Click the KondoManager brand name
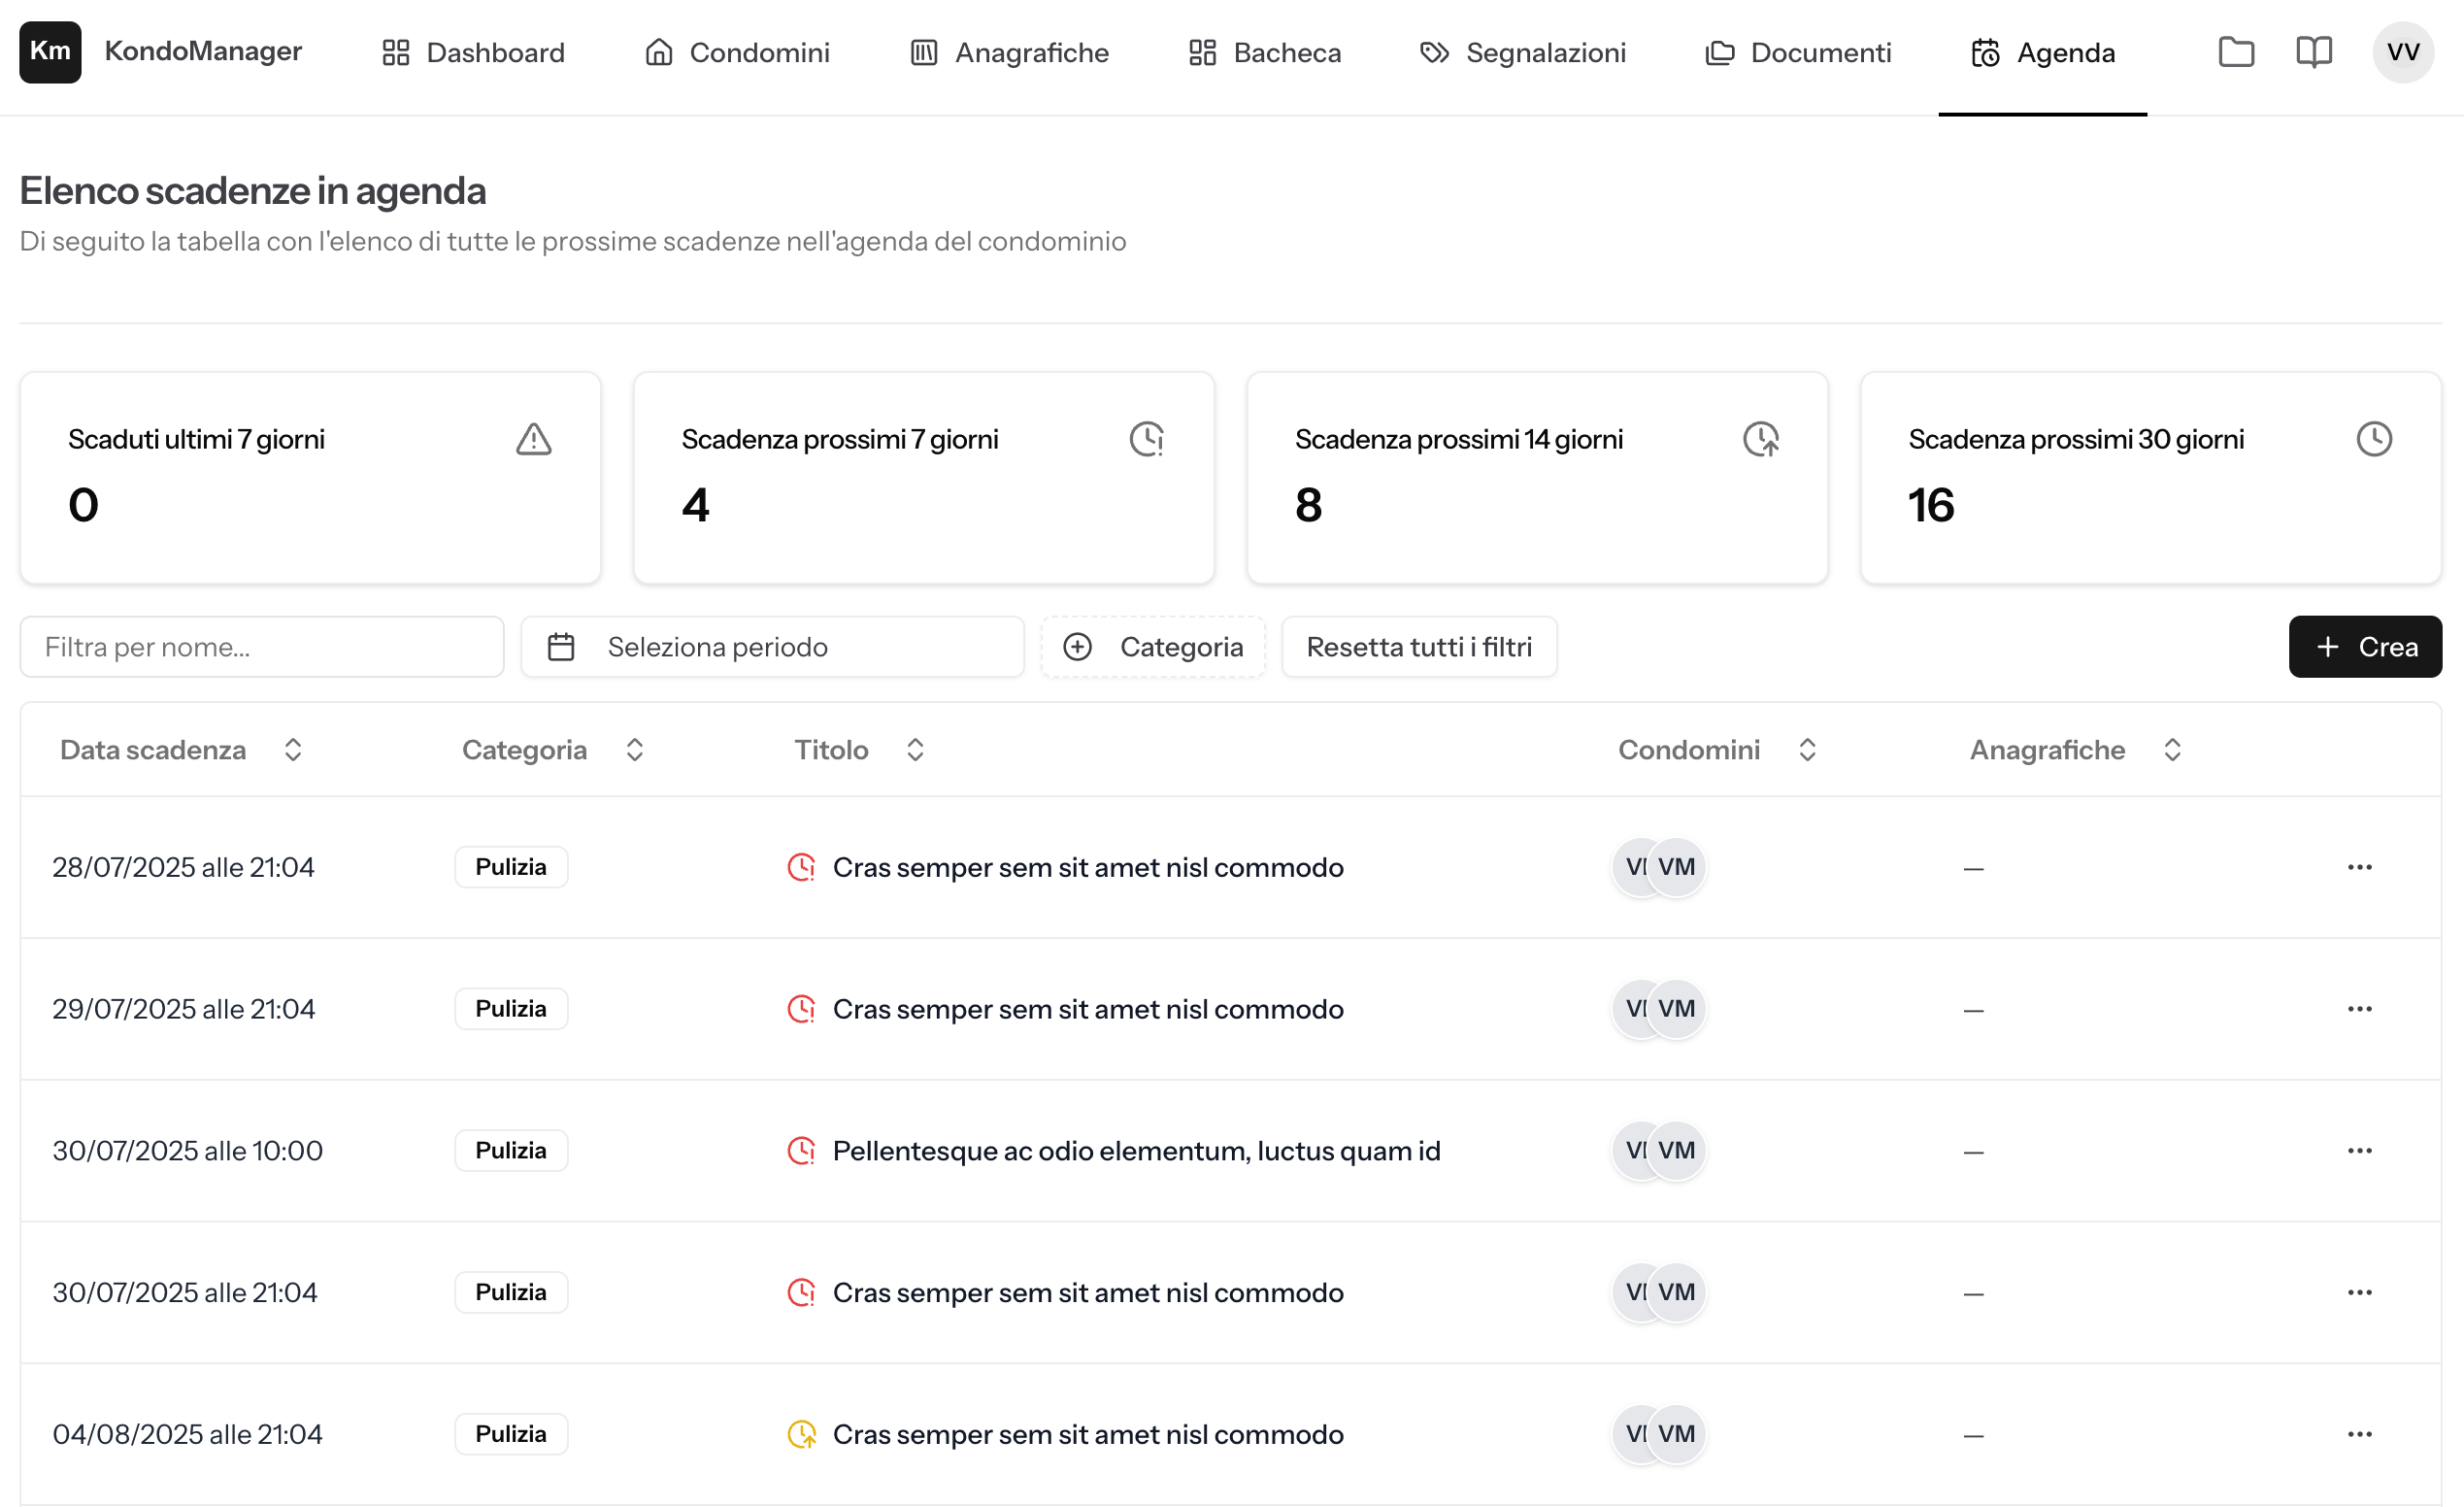This screenshot has height=1507, width=2464. coord(203,51)
